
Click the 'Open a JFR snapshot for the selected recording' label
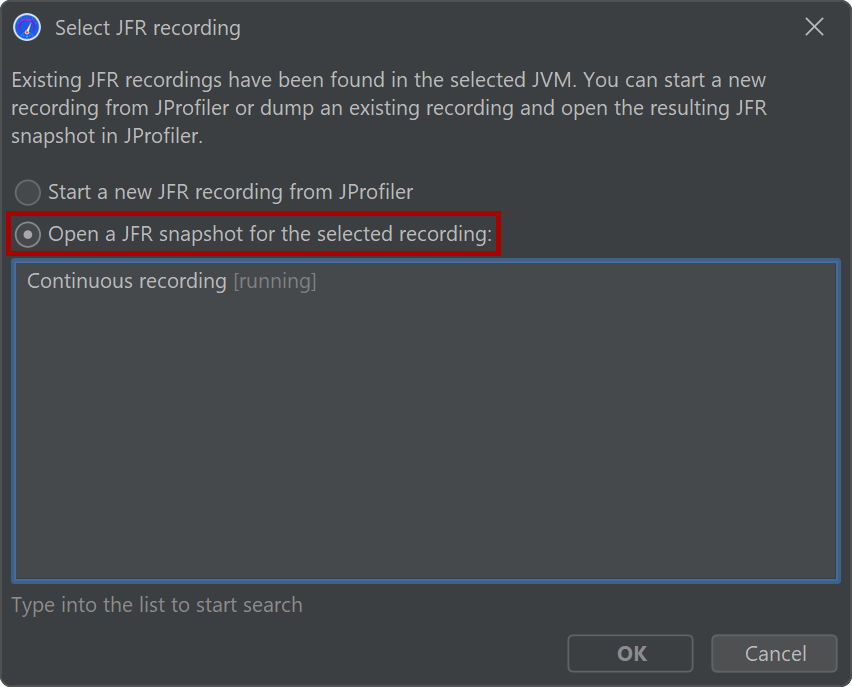270,234
